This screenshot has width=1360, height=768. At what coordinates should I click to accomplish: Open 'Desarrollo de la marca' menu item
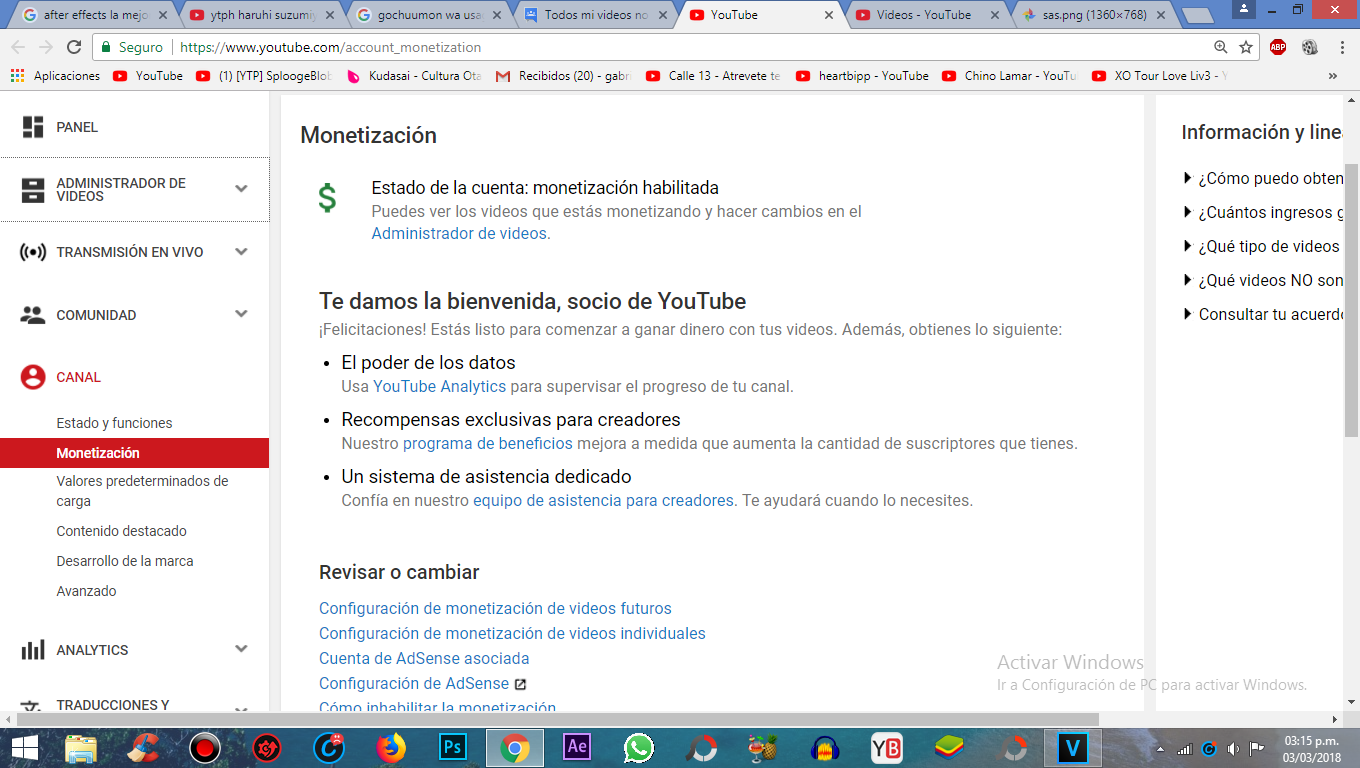(125, 561)
